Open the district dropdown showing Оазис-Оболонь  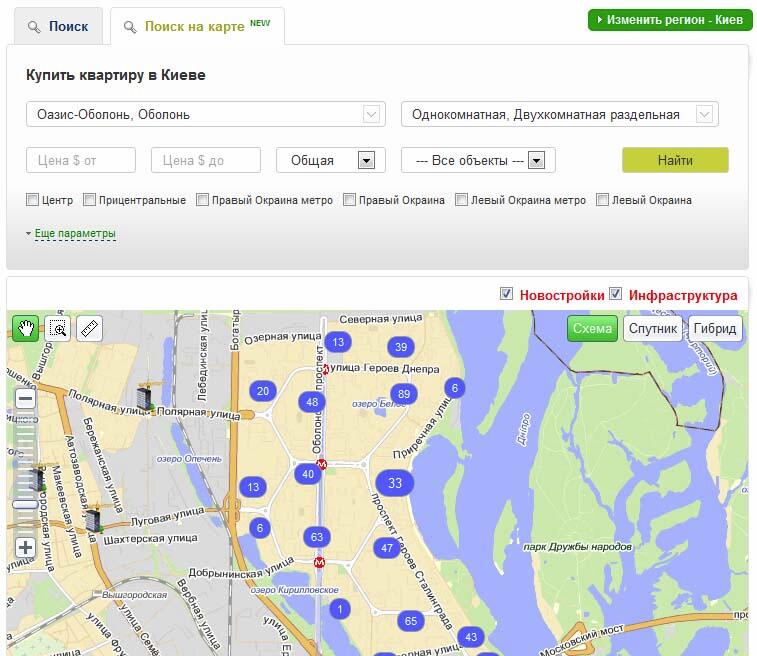pyautogui.click(x=205, y=114)
